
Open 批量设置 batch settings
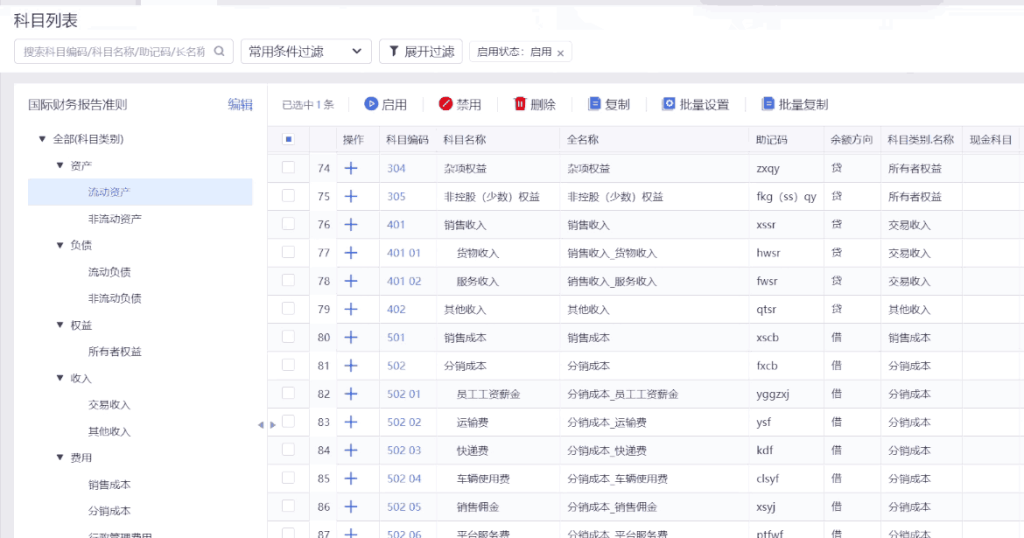tap(695, 104)
